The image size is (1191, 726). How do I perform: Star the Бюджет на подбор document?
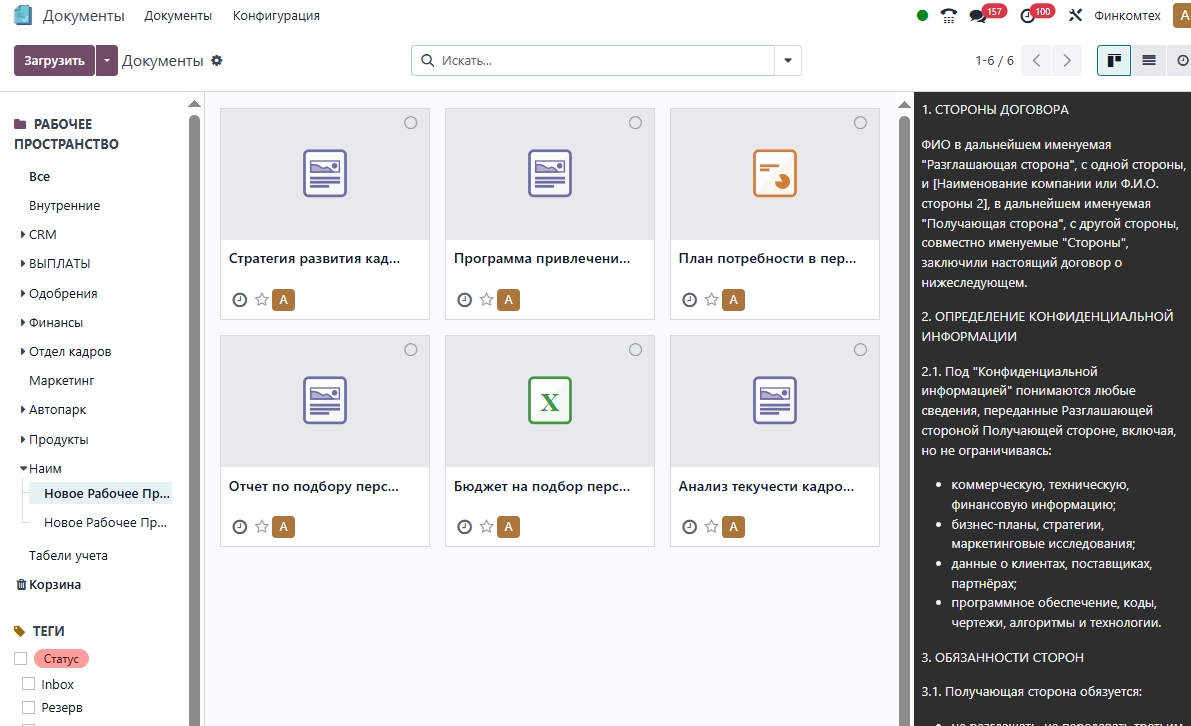point(487,527)
